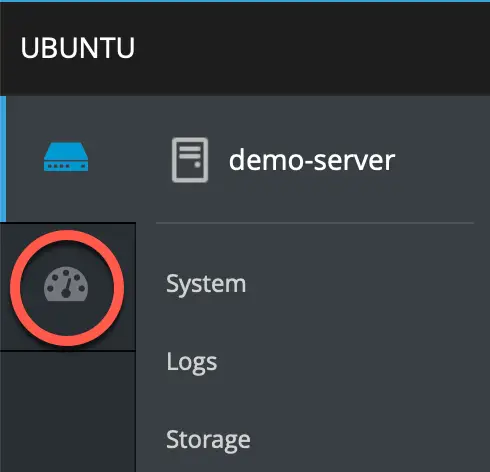Click empty sidebar area below gauge icon
Image resolution: width=490 pixels, height=472 pixels.
coord(68,411)
